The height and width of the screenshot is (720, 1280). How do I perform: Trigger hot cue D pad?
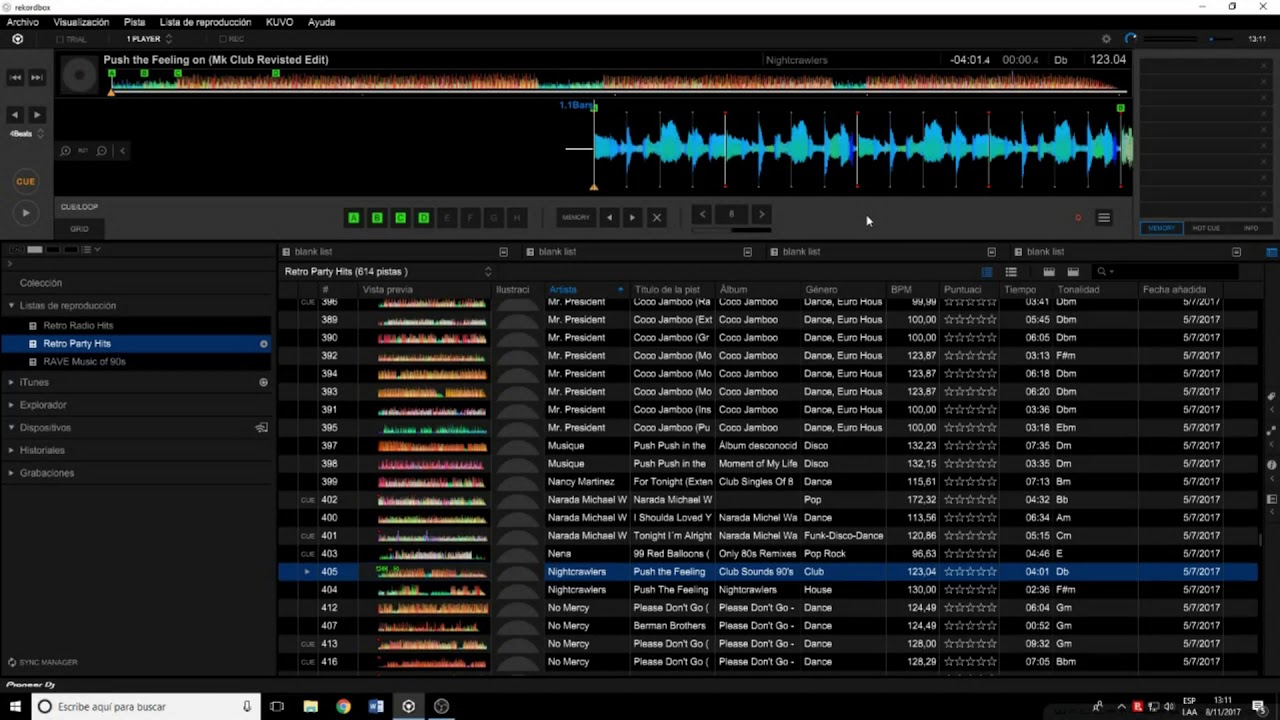point(423,217)
